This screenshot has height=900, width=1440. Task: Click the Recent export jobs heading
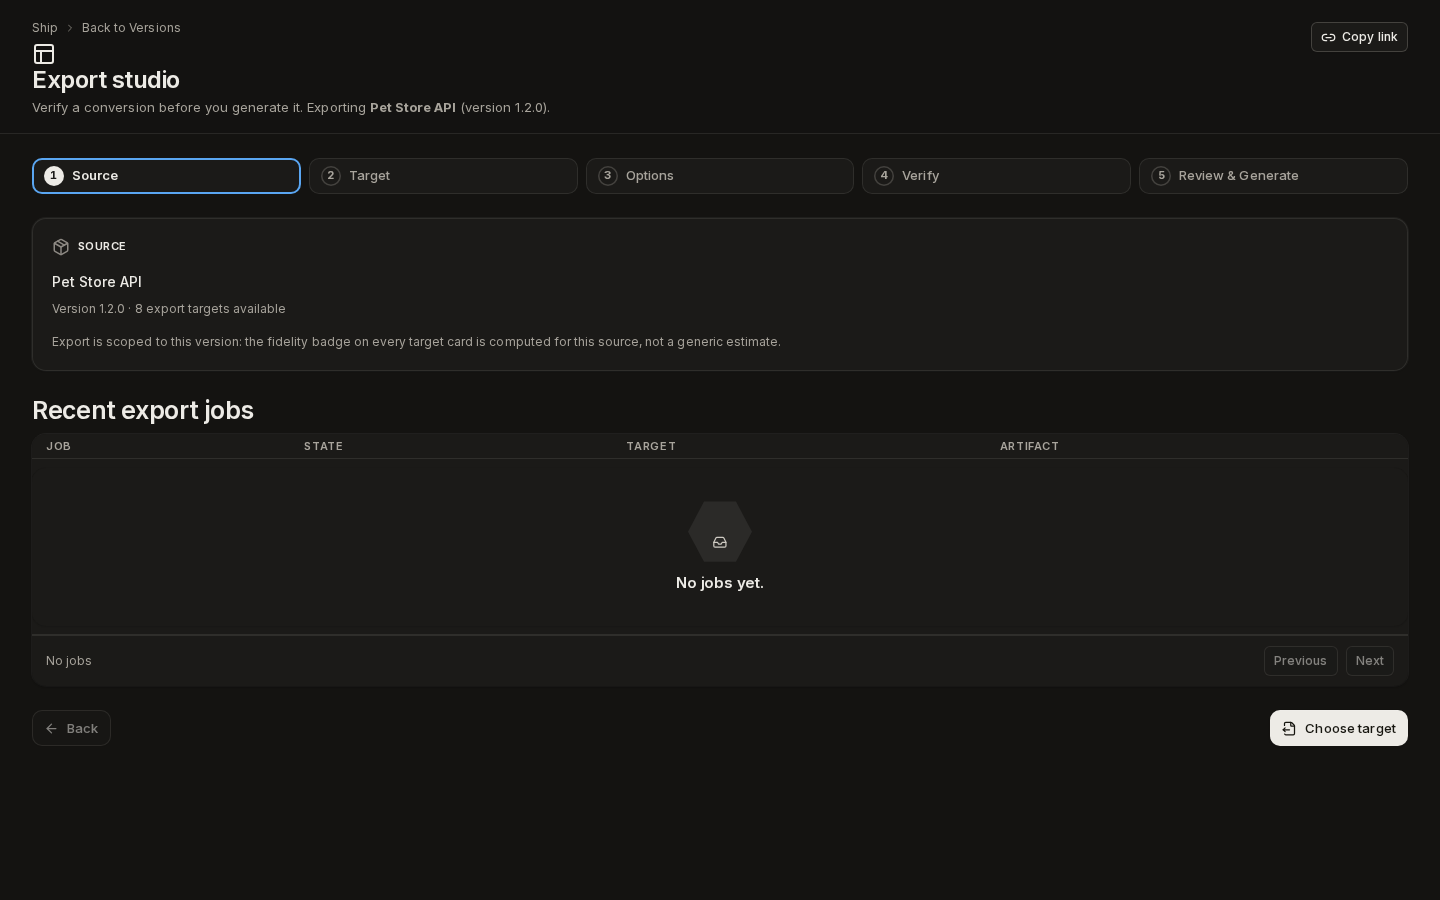coord(143,410)
